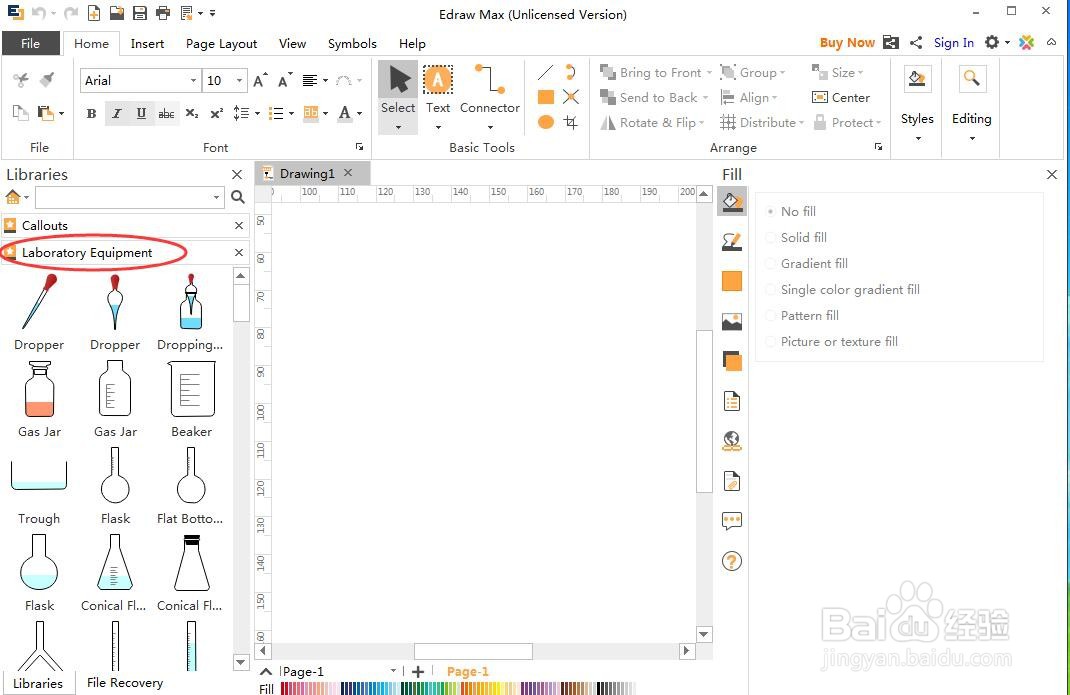1070x695 pixels.
Task: Click the library search magnifier icon
Action: tap(237, 197)
